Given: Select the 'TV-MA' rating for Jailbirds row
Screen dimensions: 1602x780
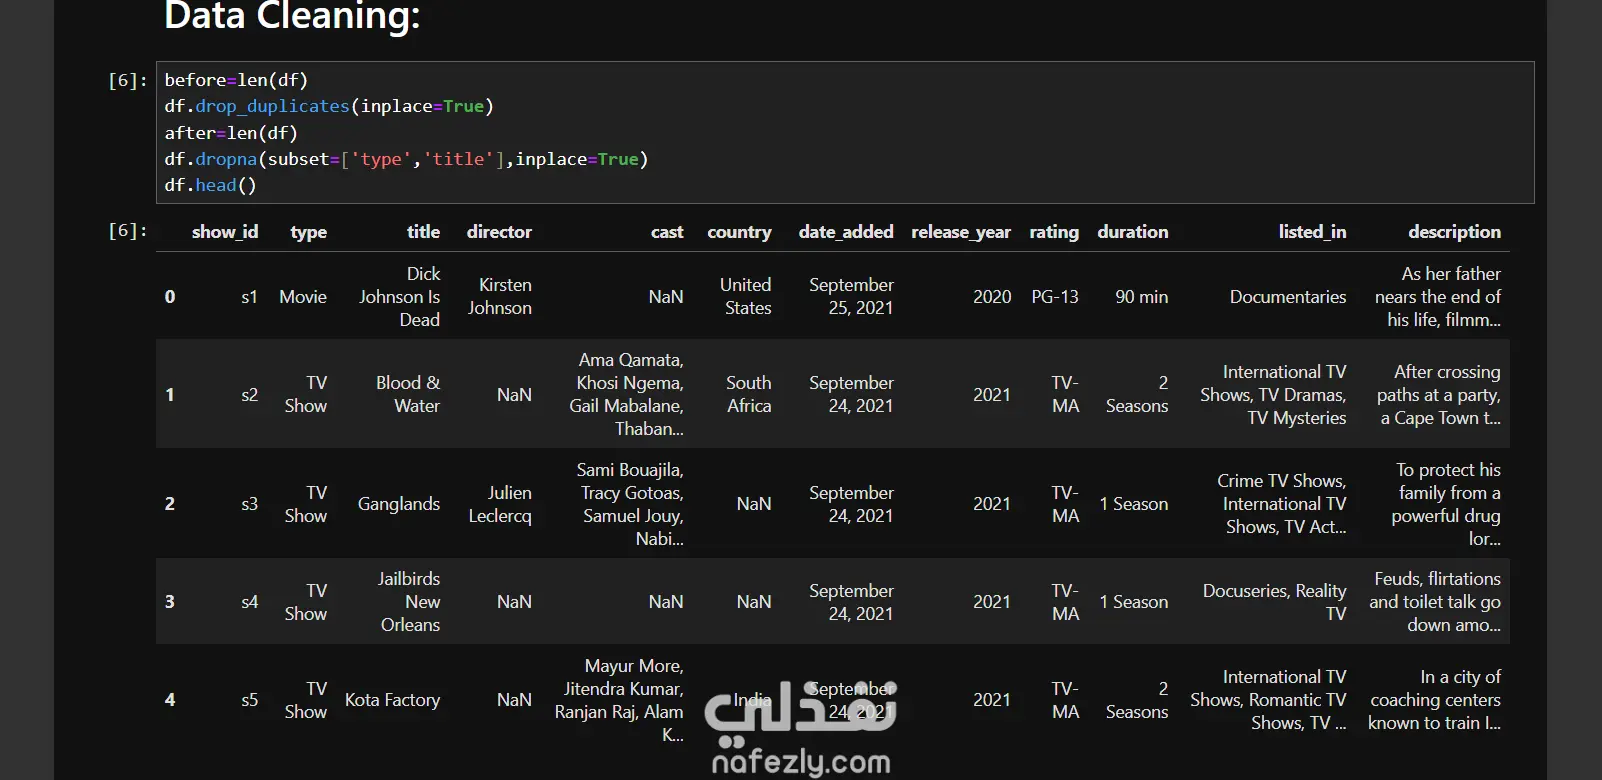Looking at the screenshot, I should point(1065,602).
